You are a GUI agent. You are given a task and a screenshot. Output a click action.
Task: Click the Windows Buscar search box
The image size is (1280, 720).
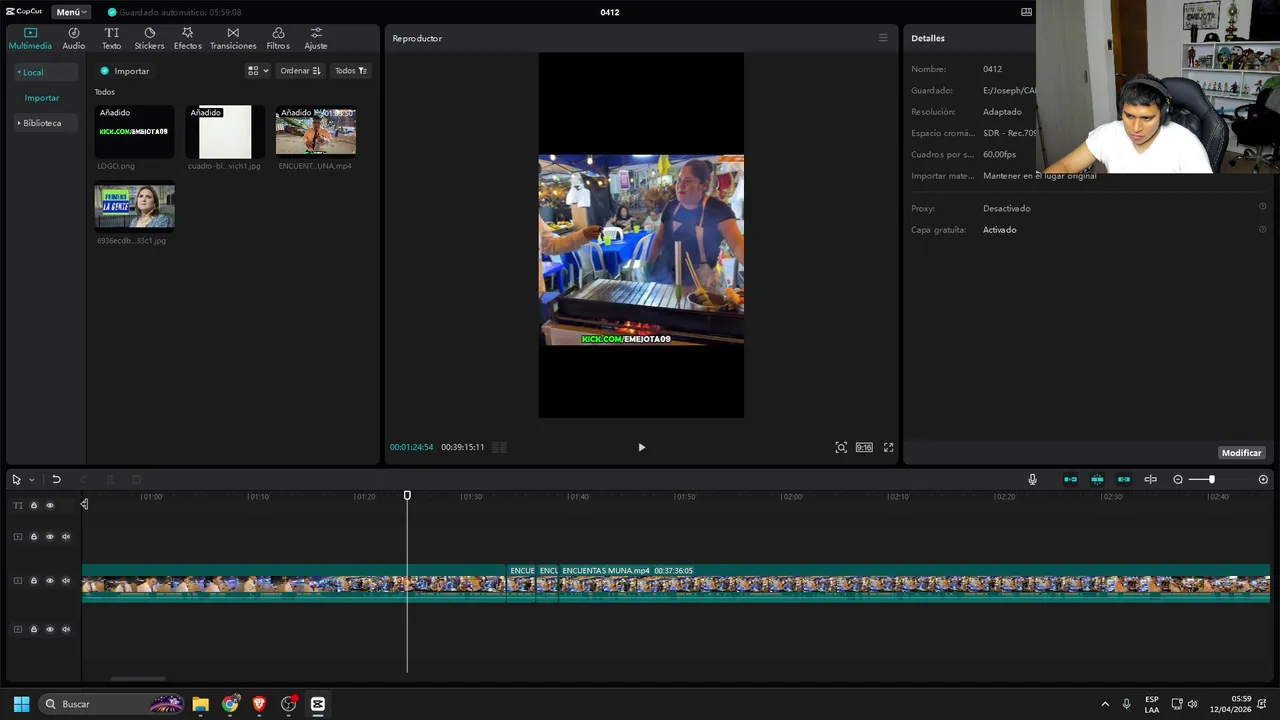coord(112,704)
